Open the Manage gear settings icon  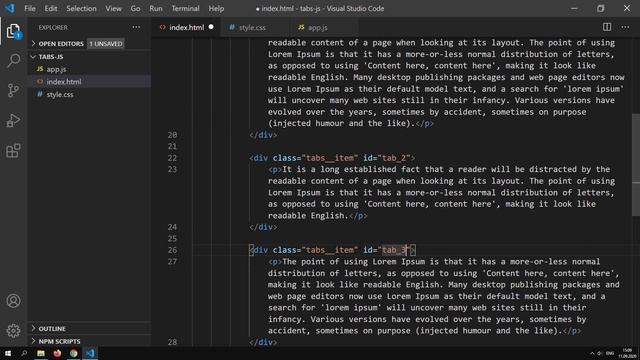13,330
